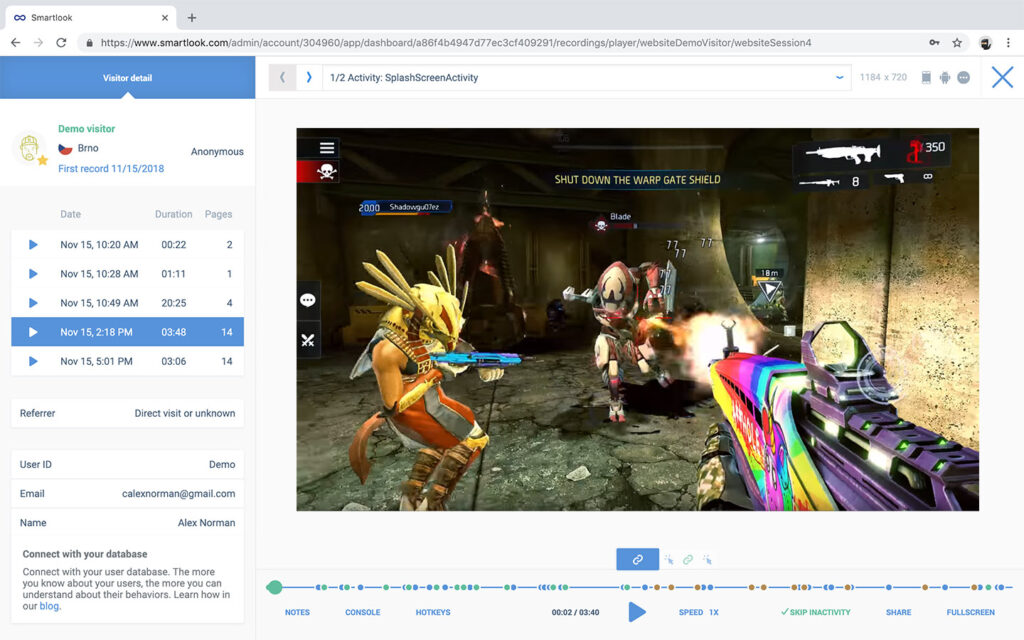Play the Nov 15, 10:28 AM session

click(33, 274)
